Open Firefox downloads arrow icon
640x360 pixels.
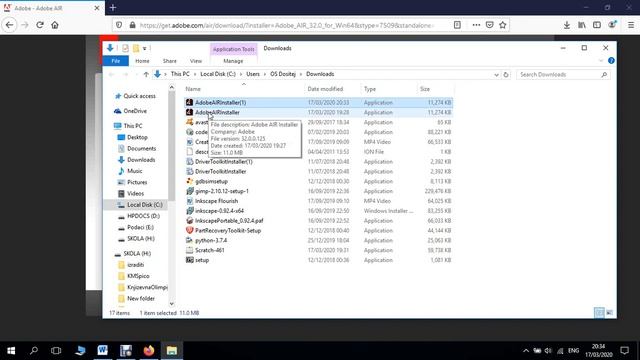[x=567, y=25]
